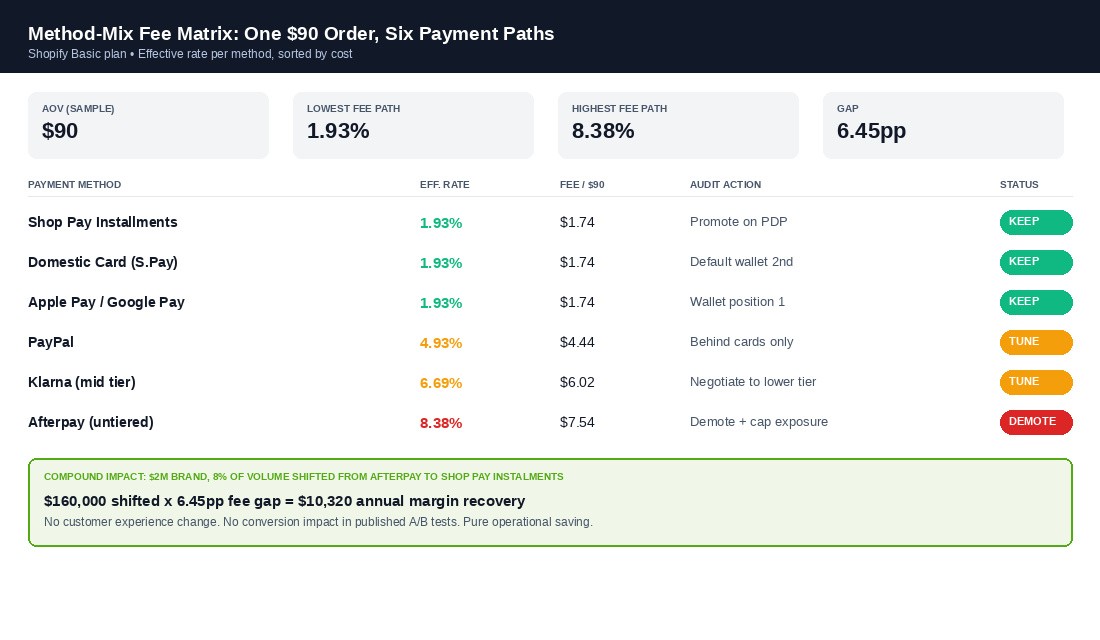The image size is (1100, 640).
Task: Click the Payment Method column header
Action: [x=74, y=185]
